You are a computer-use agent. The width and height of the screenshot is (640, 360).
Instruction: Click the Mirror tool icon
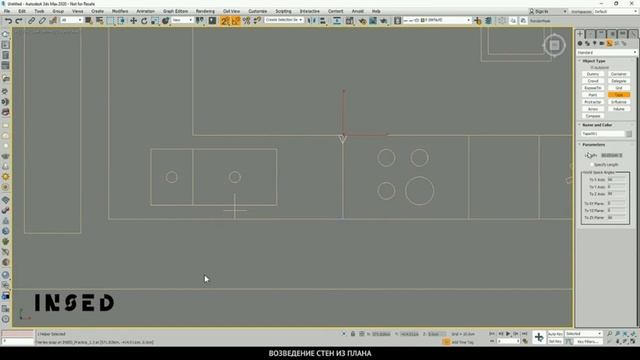click(312, 20)
